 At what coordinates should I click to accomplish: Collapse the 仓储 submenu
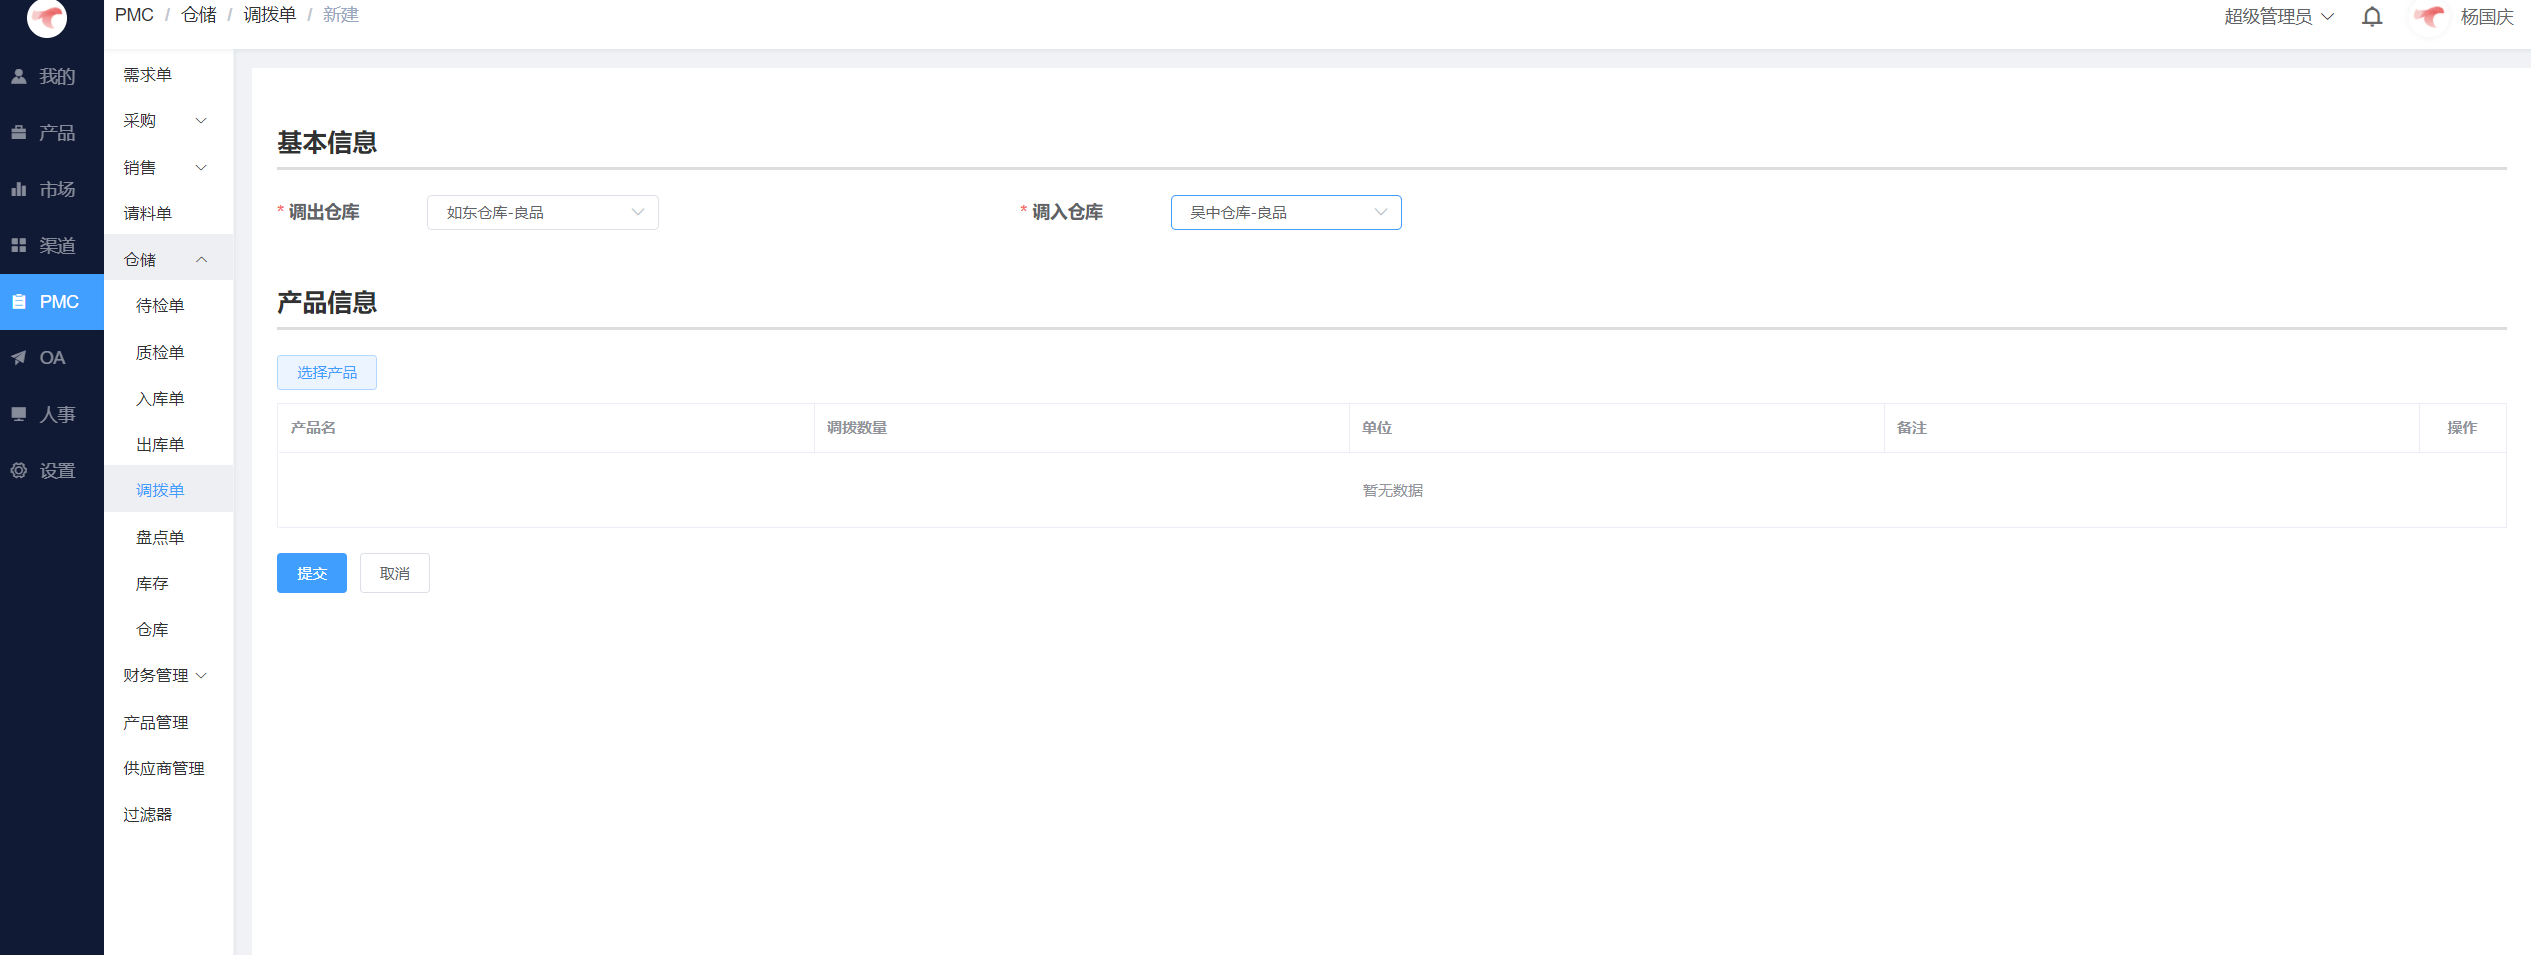coord(168,260)
